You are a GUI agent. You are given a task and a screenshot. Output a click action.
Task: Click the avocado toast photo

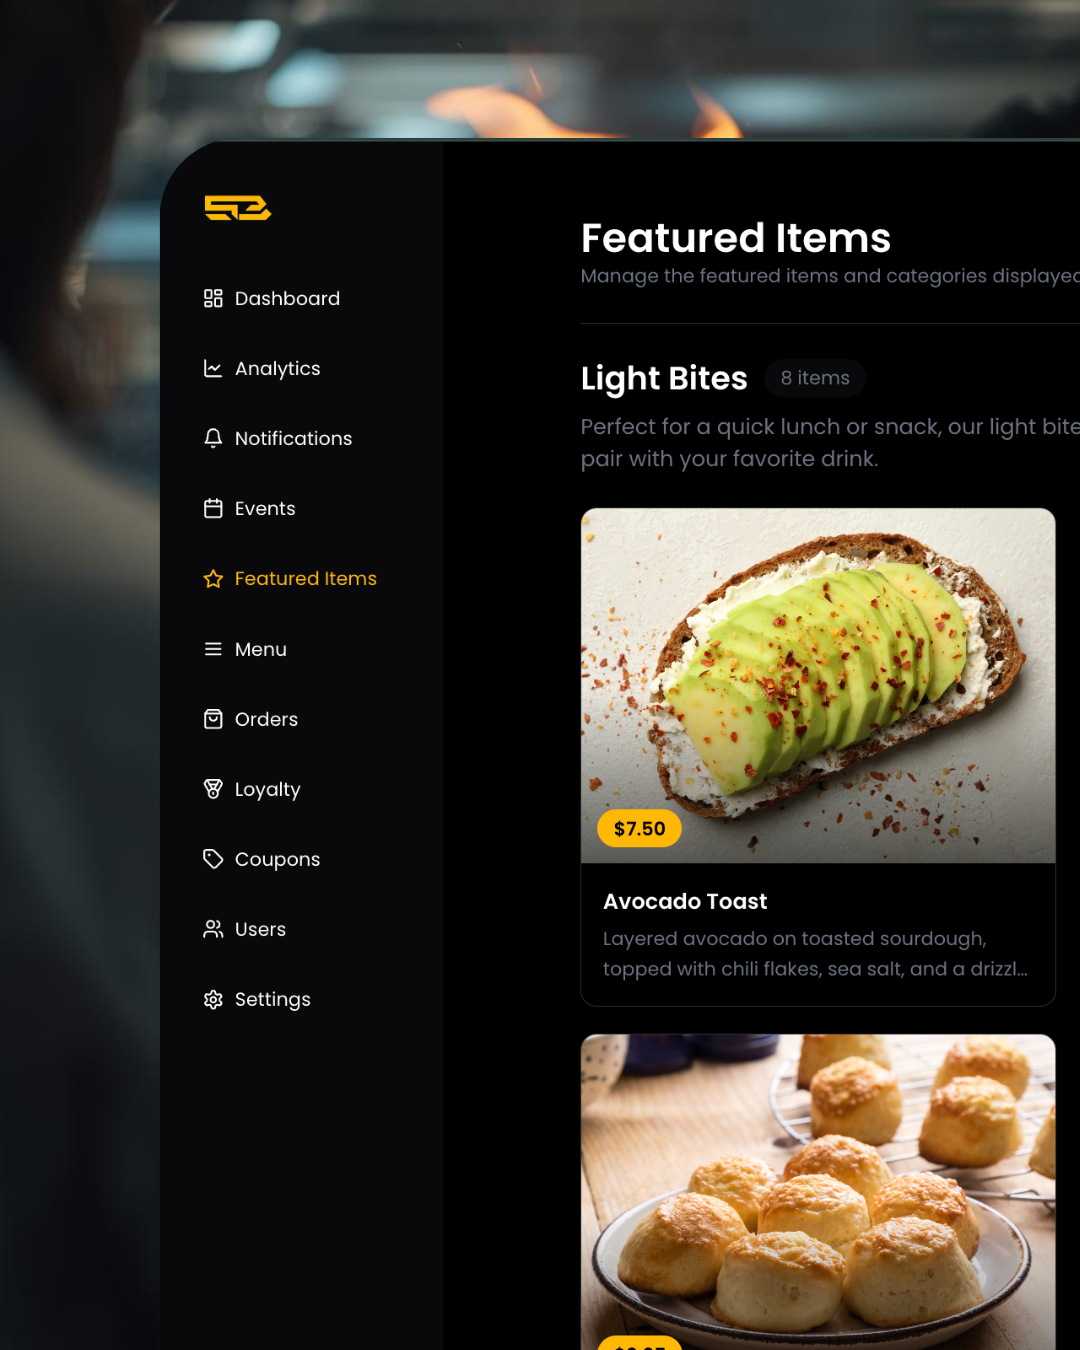click(x=818, y=685)
